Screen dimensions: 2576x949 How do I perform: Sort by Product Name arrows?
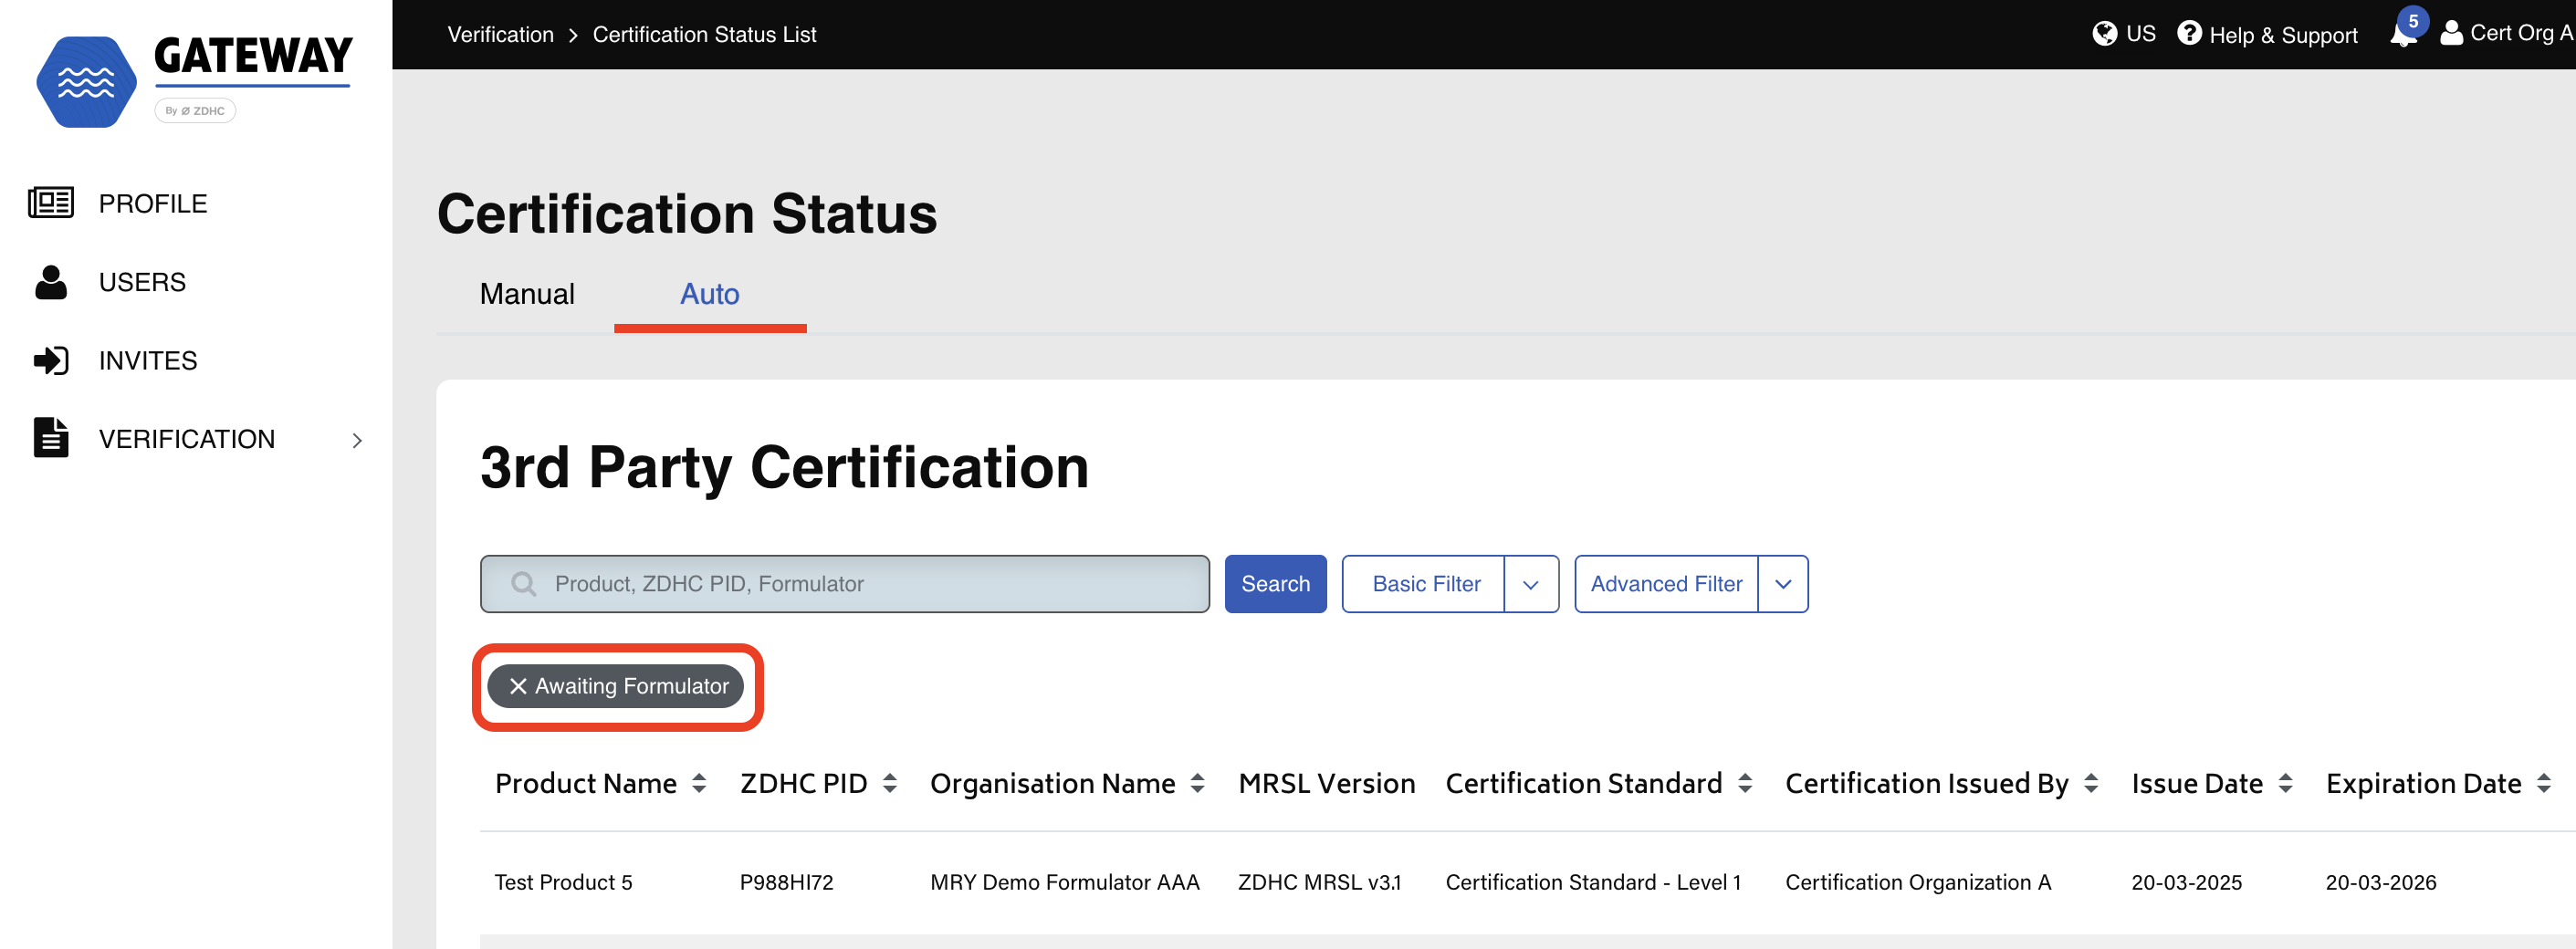(699, 784)
